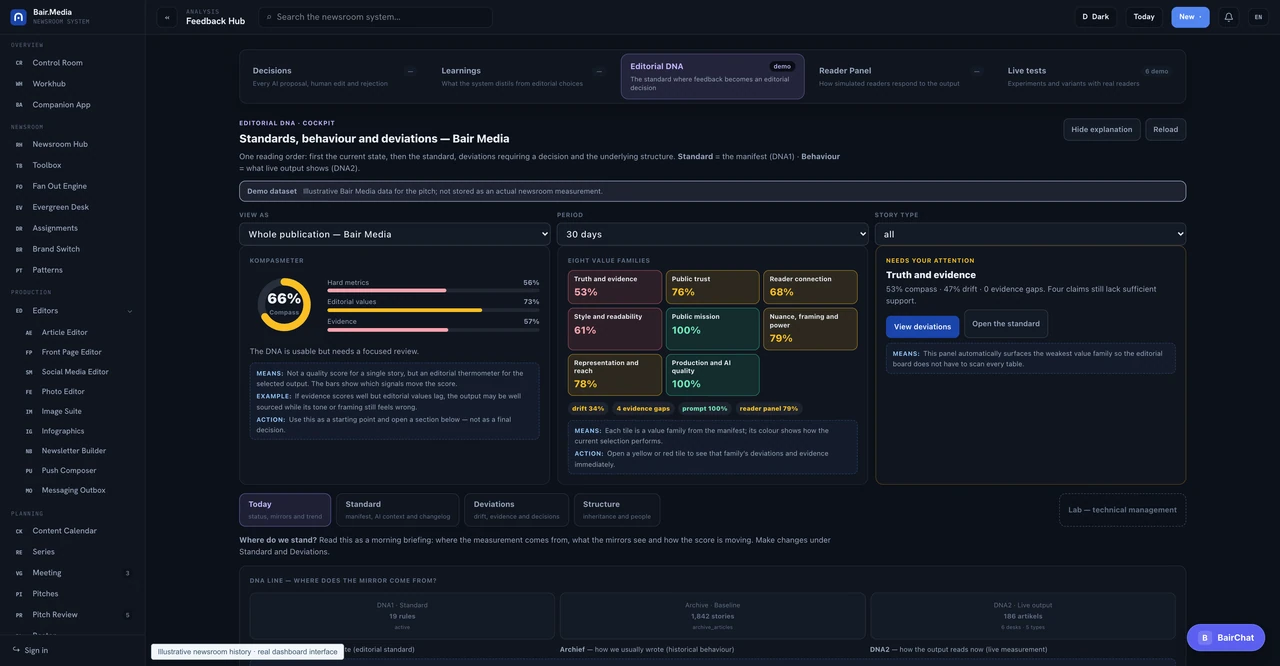The height and width of the screenshot is (666, 1280).
Task: Expand the New button menu
Action: point(1190,17)
